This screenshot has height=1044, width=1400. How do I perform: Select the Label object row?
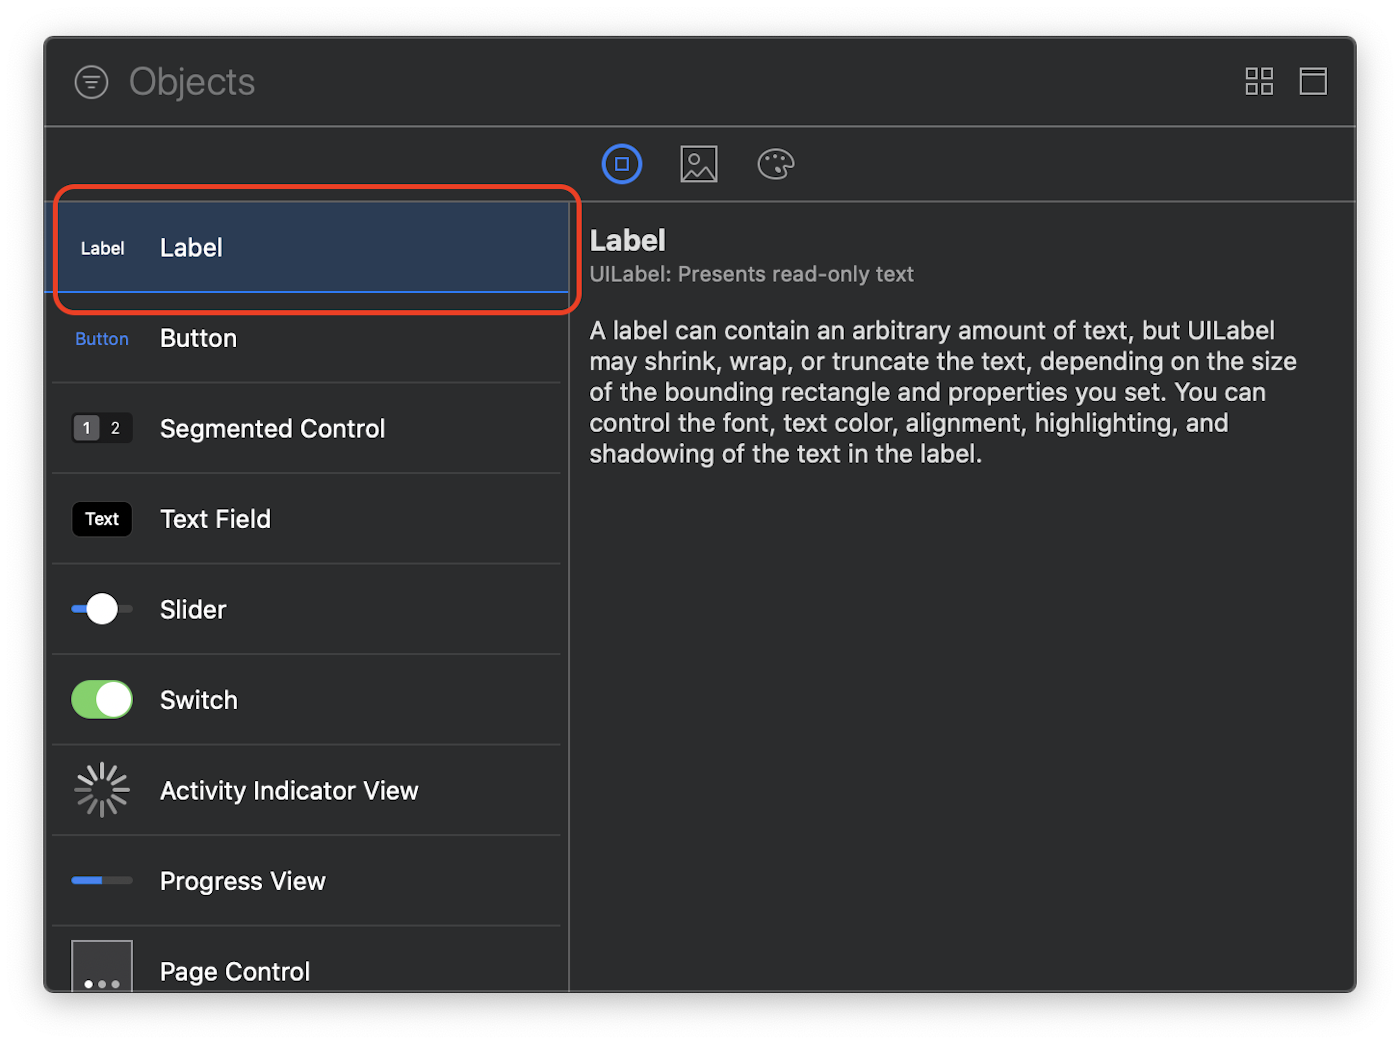(311, 248)
